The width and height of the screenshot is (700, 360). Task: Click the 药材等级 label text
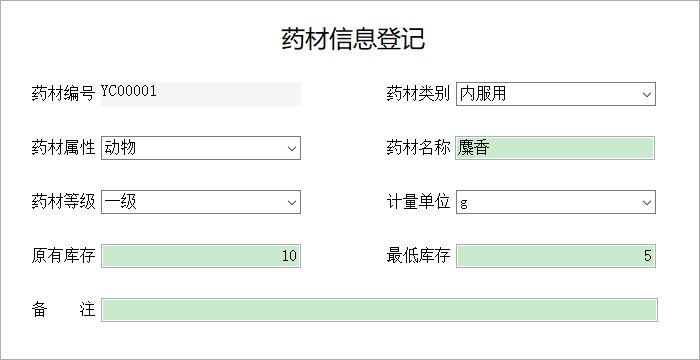(x=63, y=202)
